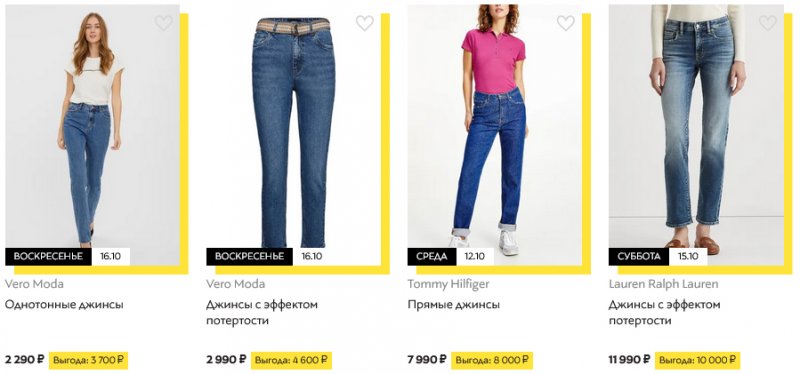This screenshot has width=800, height=374.
Task: Select the Выгода: 10 000 ₽ label
Action: pyautogui.click(x=697, y=360)
